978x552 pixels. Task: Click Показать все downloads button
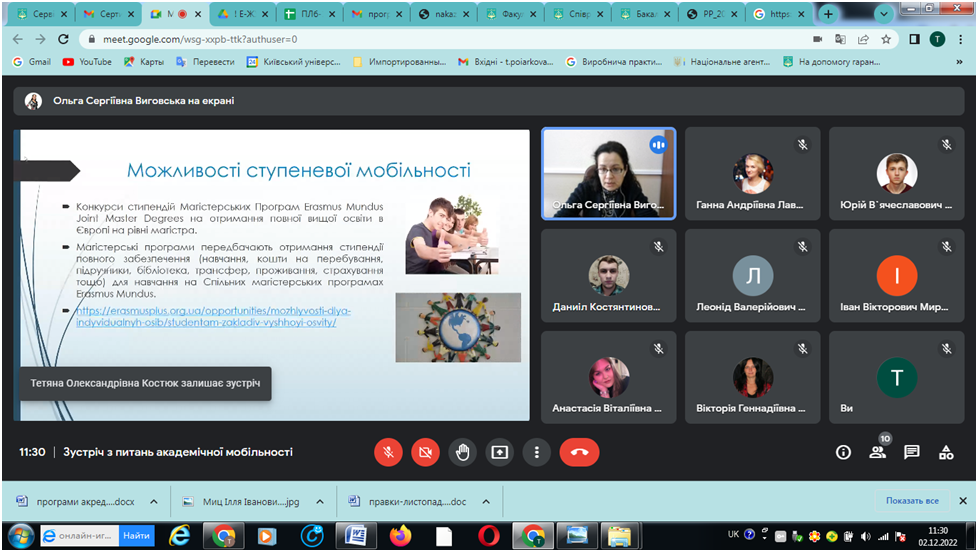tap(911, 501)
